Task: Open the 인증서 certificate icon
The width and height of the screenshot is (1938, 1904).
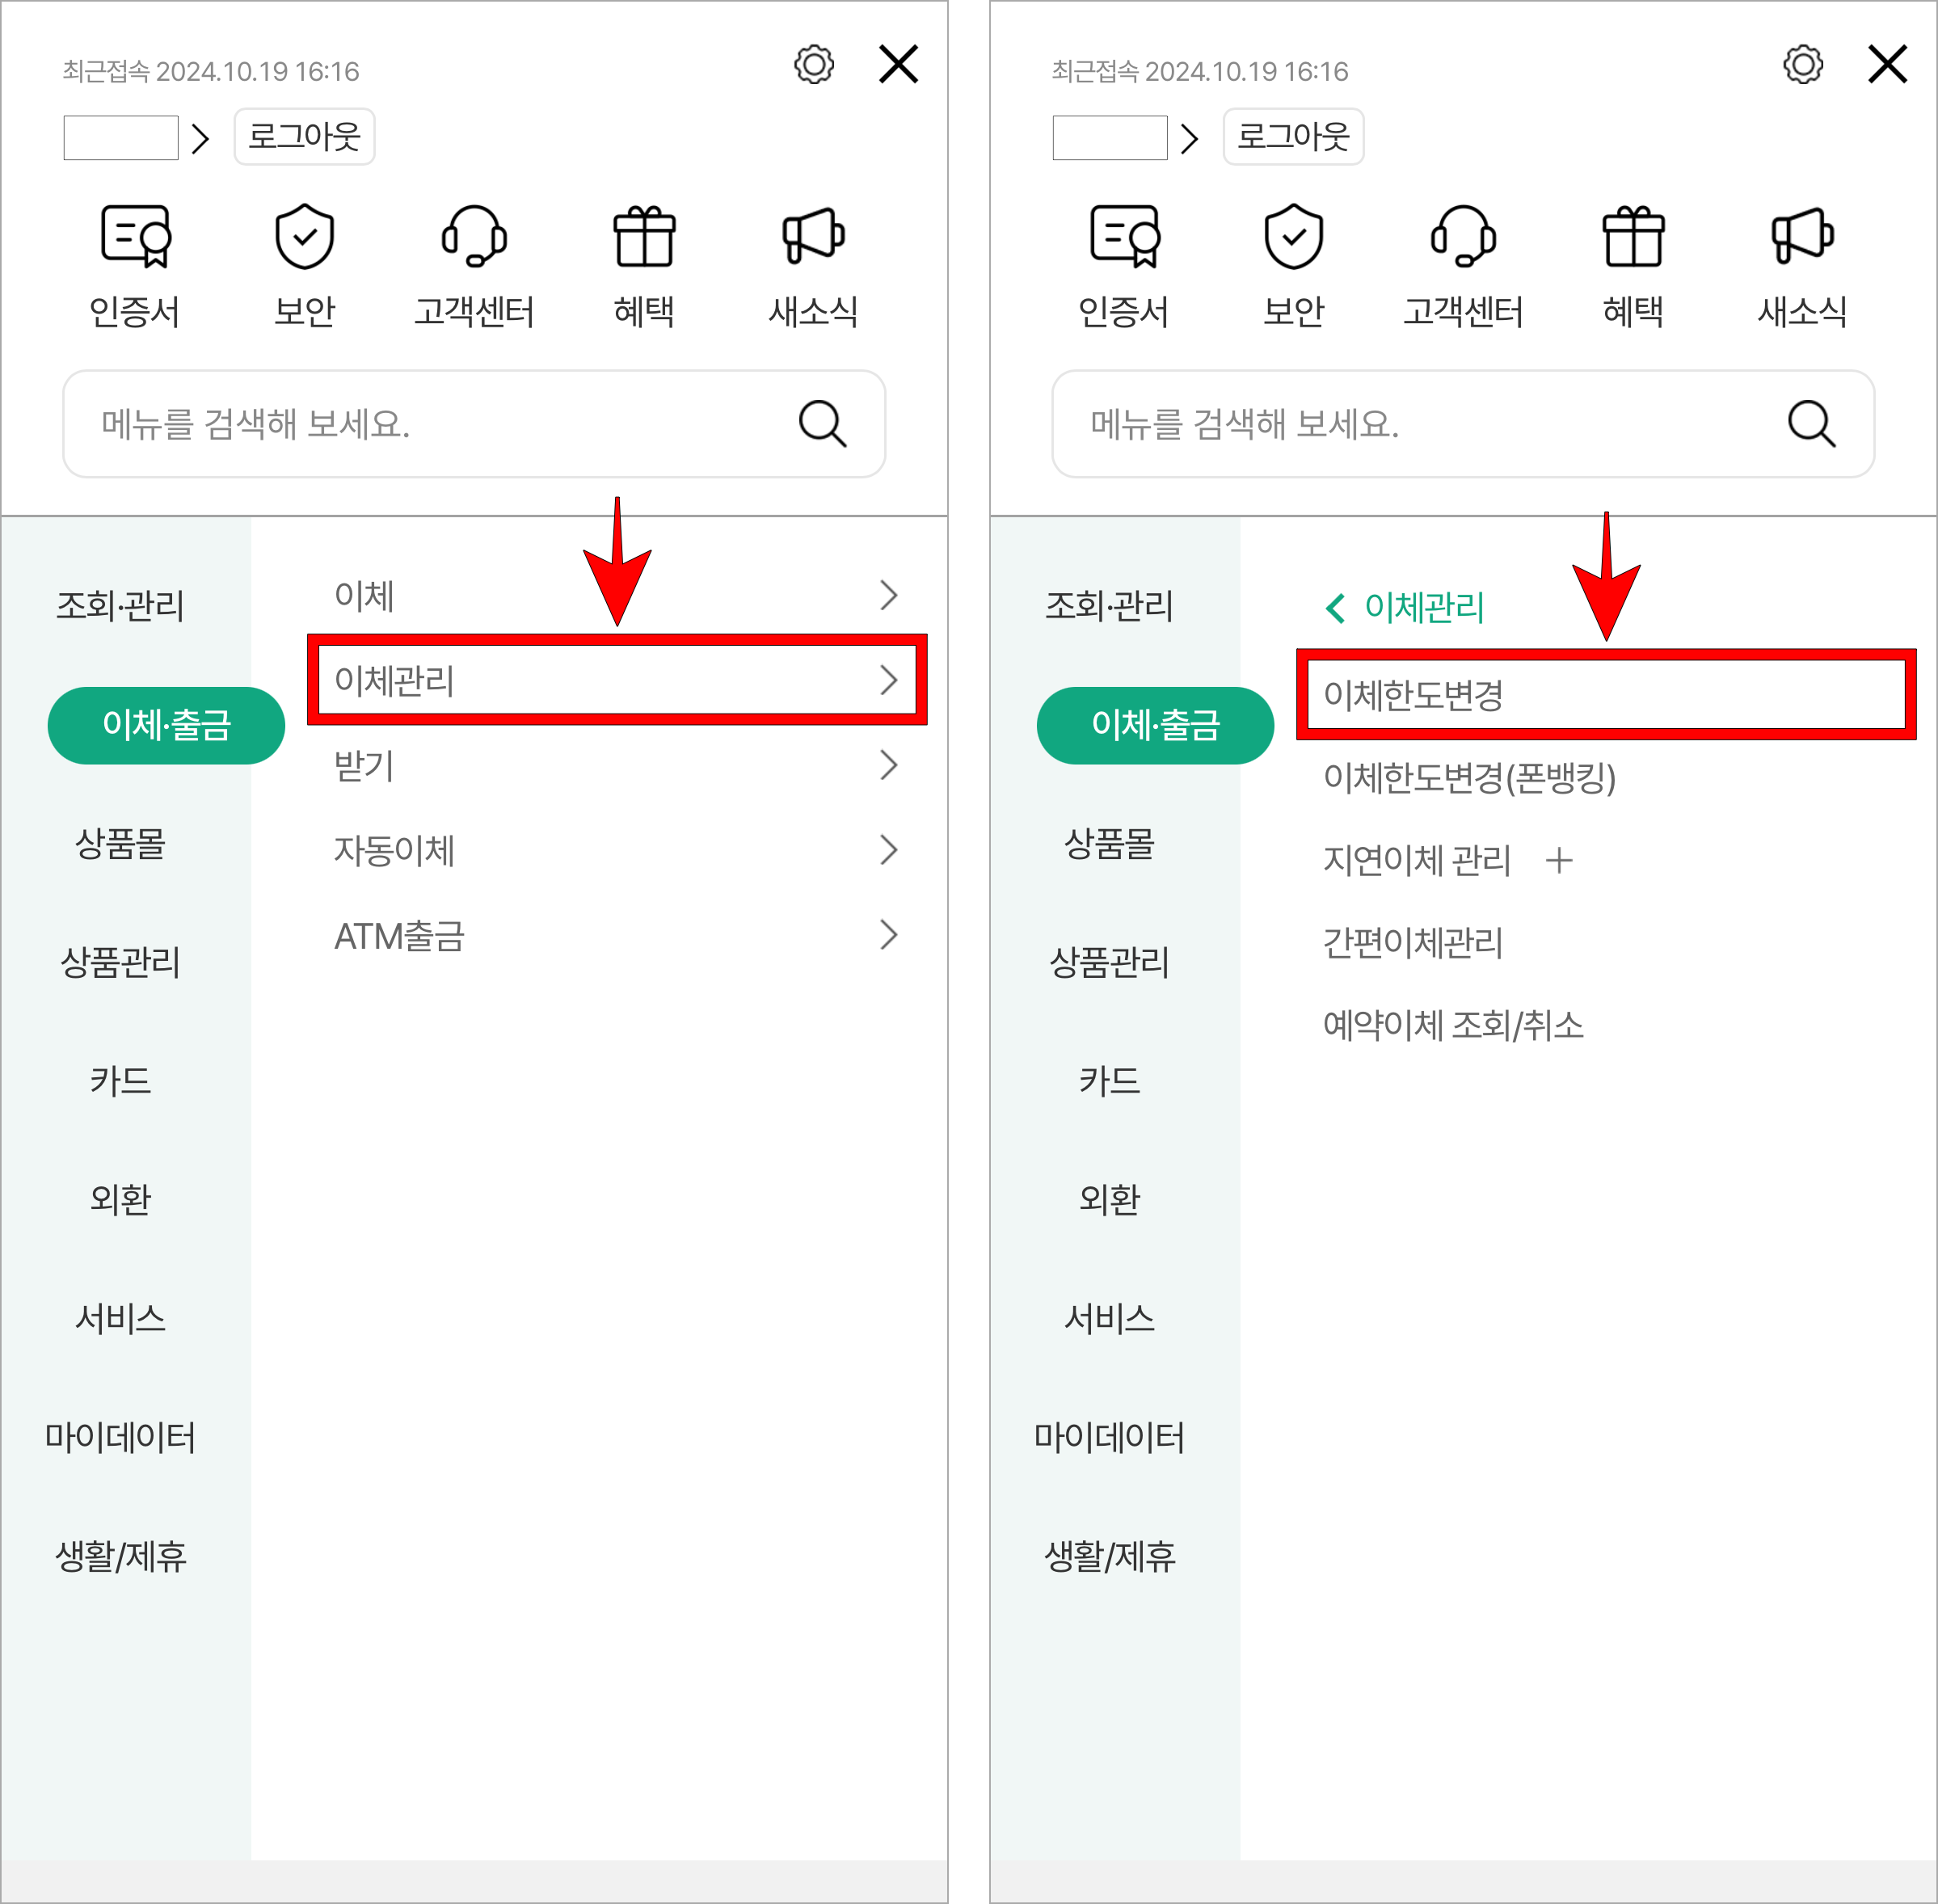Action: click(134, 238)
